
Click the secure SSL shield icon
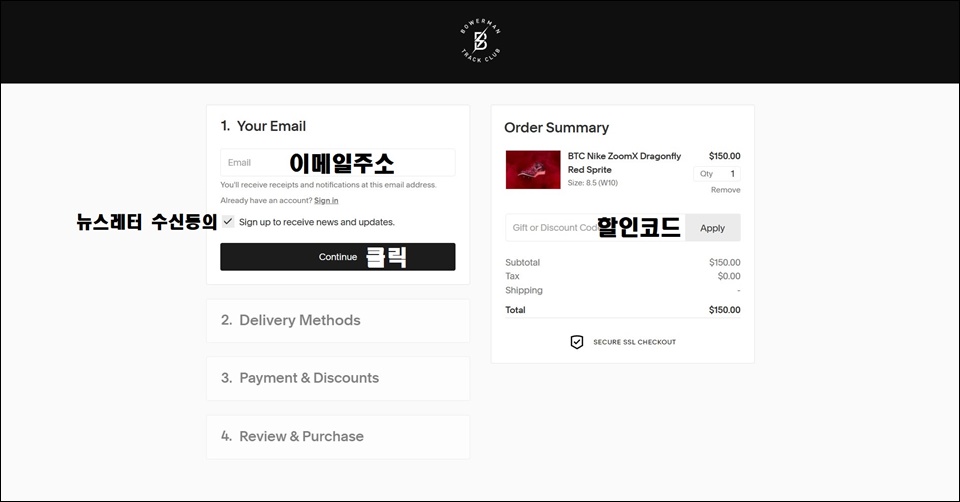(577, 342)
